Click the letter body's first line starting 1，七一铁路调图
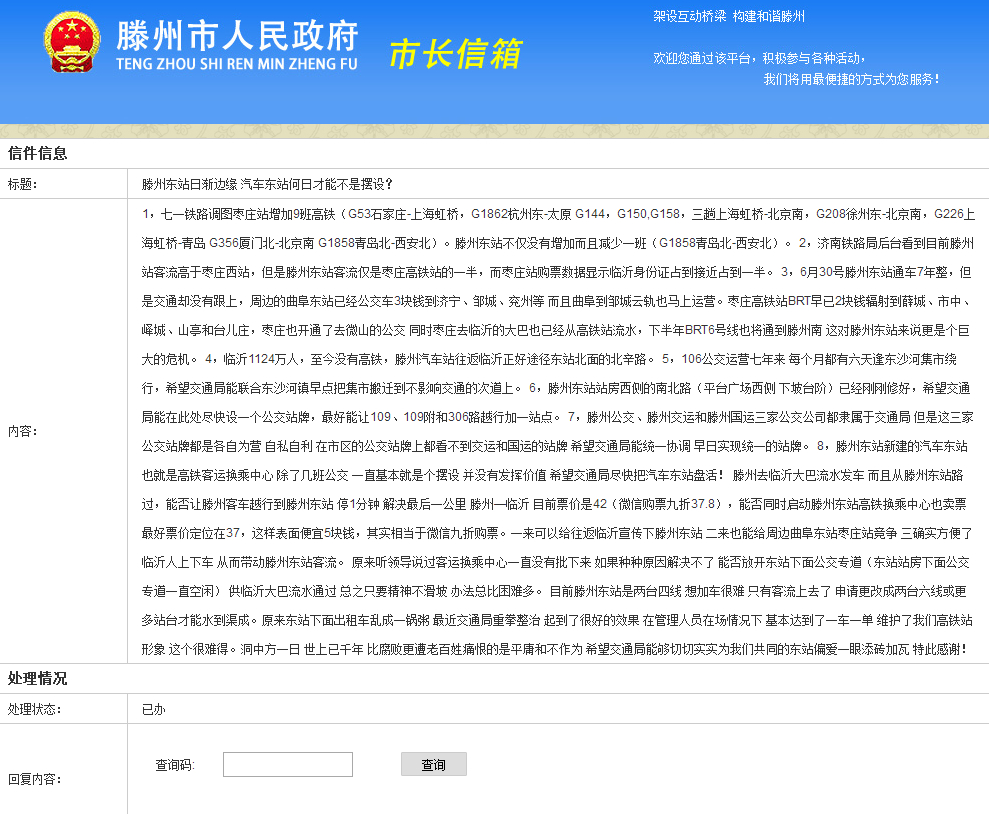 click(x=558, y=214)
